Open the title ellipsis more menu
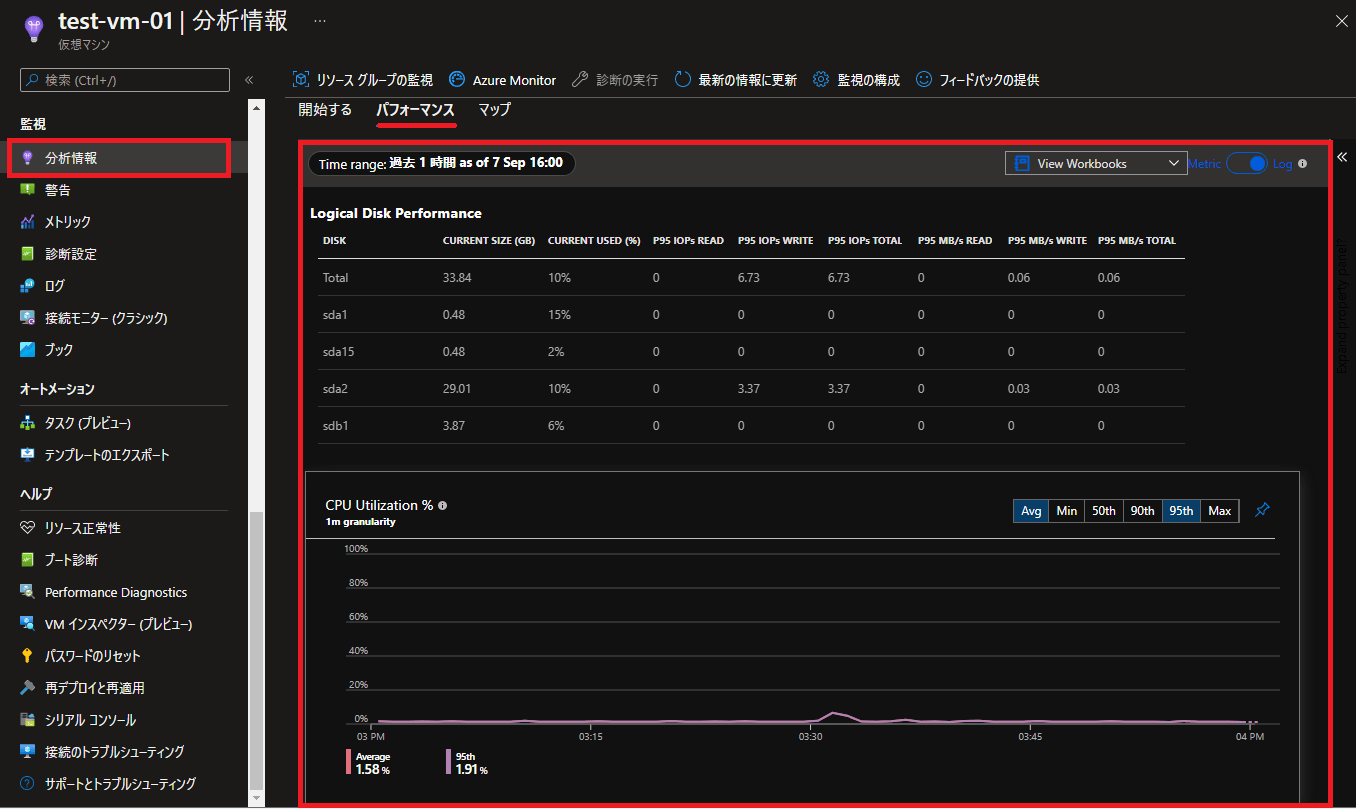This screenshot has height=809, width=1356. 320,21
